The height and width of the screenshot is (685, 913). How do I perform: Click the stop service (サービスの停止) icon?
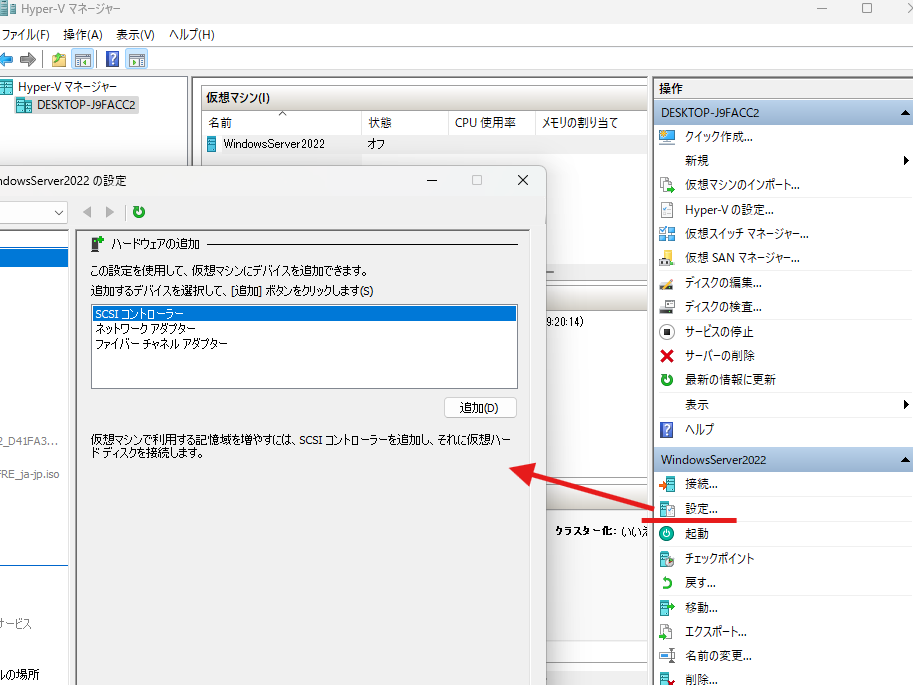point(667,331)
